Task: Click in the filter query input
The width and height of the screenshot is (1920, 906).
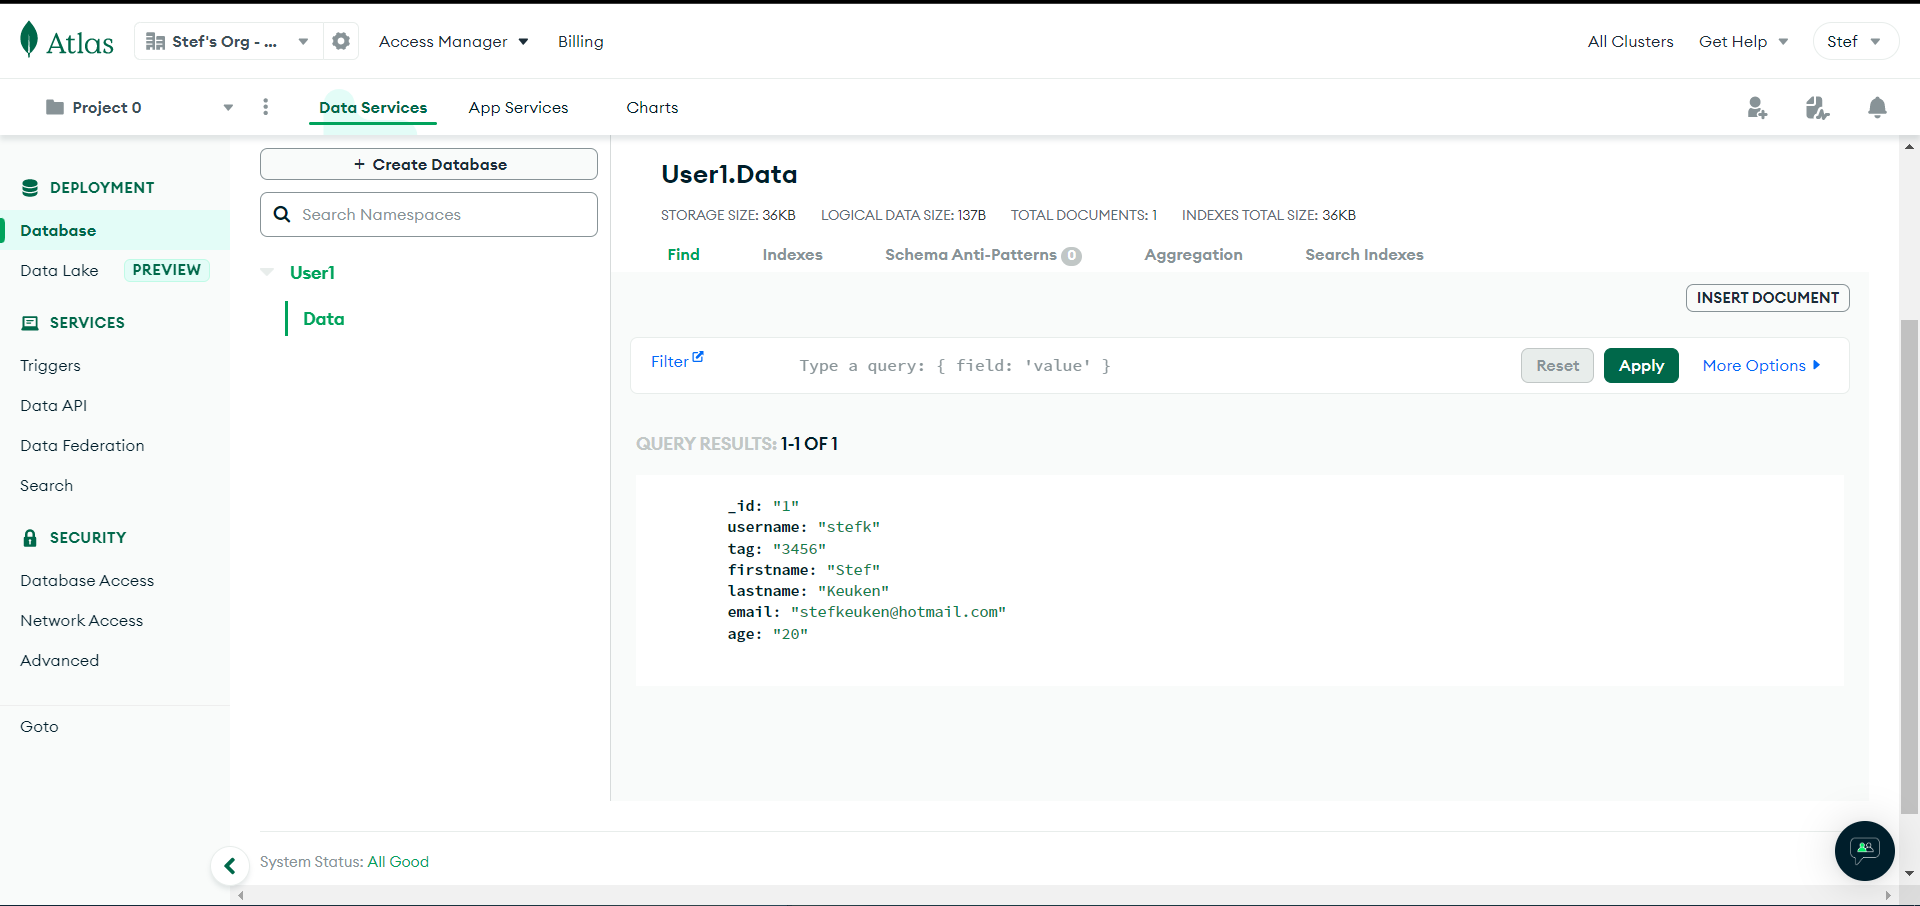Action: [x=1150, y=366]
